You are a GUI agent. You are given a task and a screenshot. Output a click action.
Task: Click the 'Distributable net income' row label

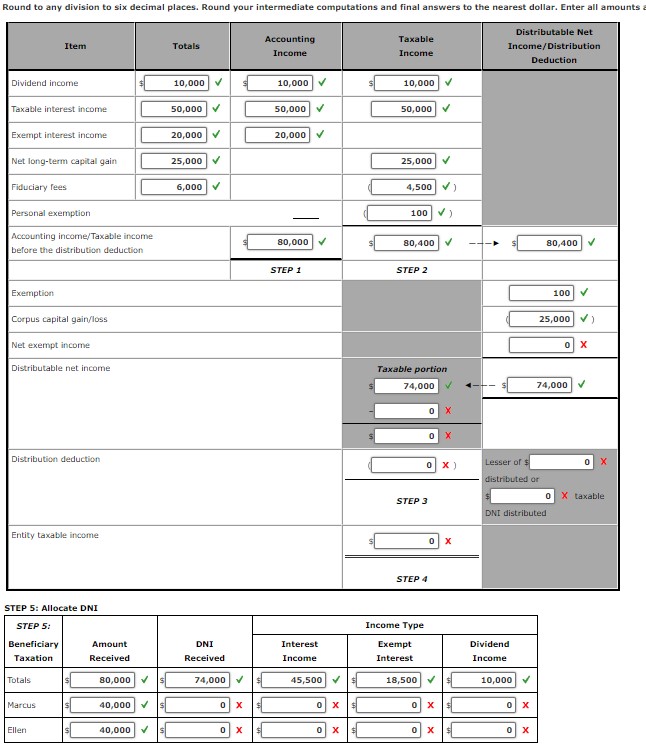click(61, 368)
